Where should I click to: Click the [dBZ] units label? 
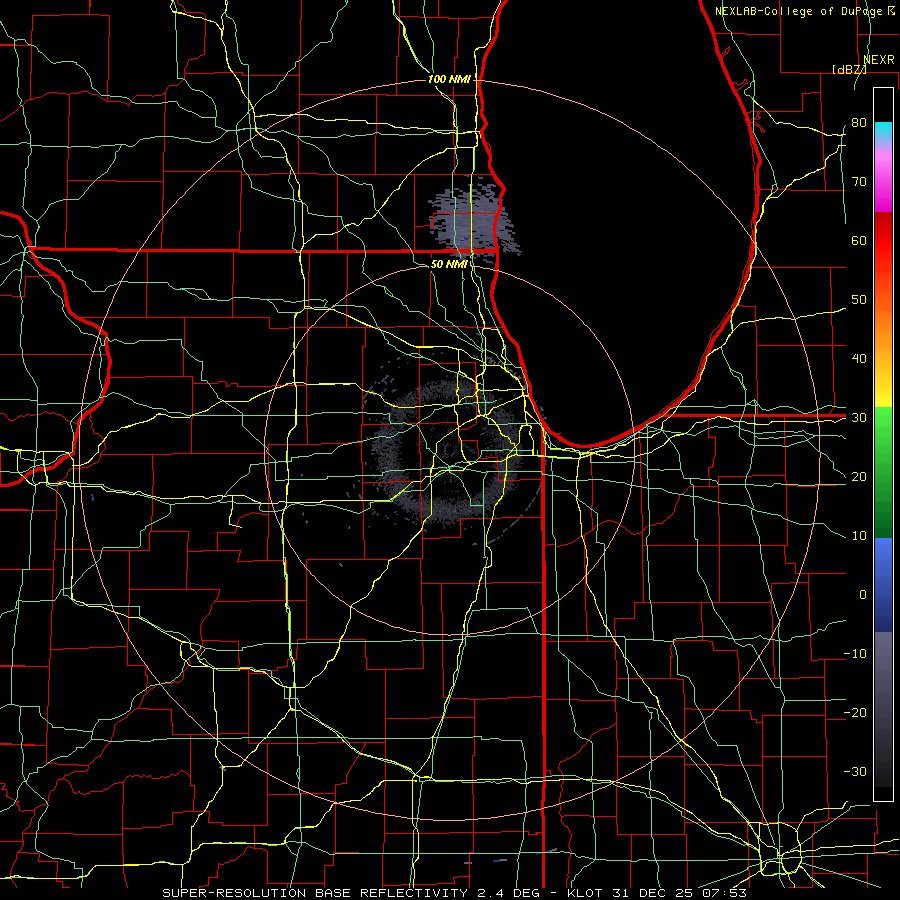[x=849, y=69]
